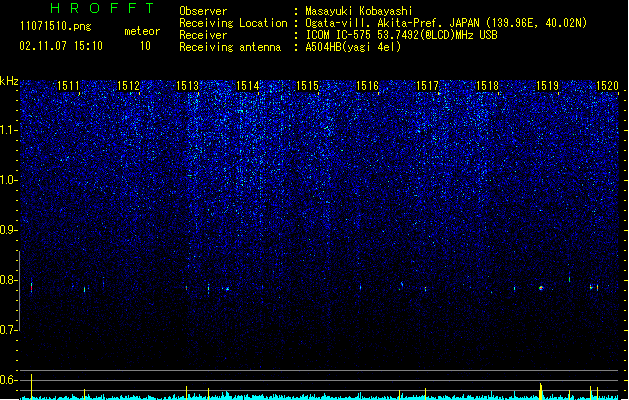Click the 1.0 frequency axis label
Screen dimensions: 629x400
[8, 180]
